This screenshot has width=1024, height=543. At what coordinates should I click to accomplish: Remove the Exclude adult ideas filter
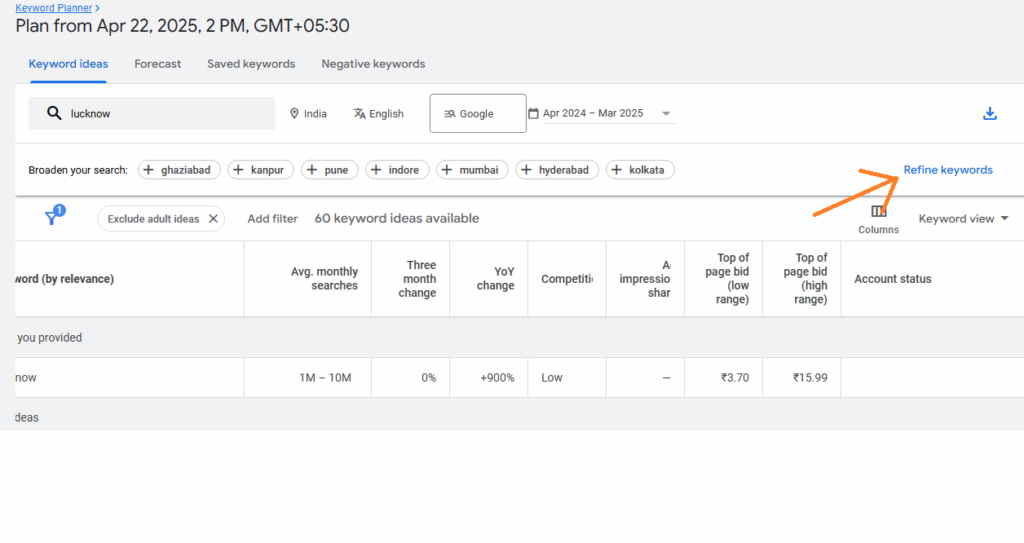pyautogui.click(x=213, y=219)
